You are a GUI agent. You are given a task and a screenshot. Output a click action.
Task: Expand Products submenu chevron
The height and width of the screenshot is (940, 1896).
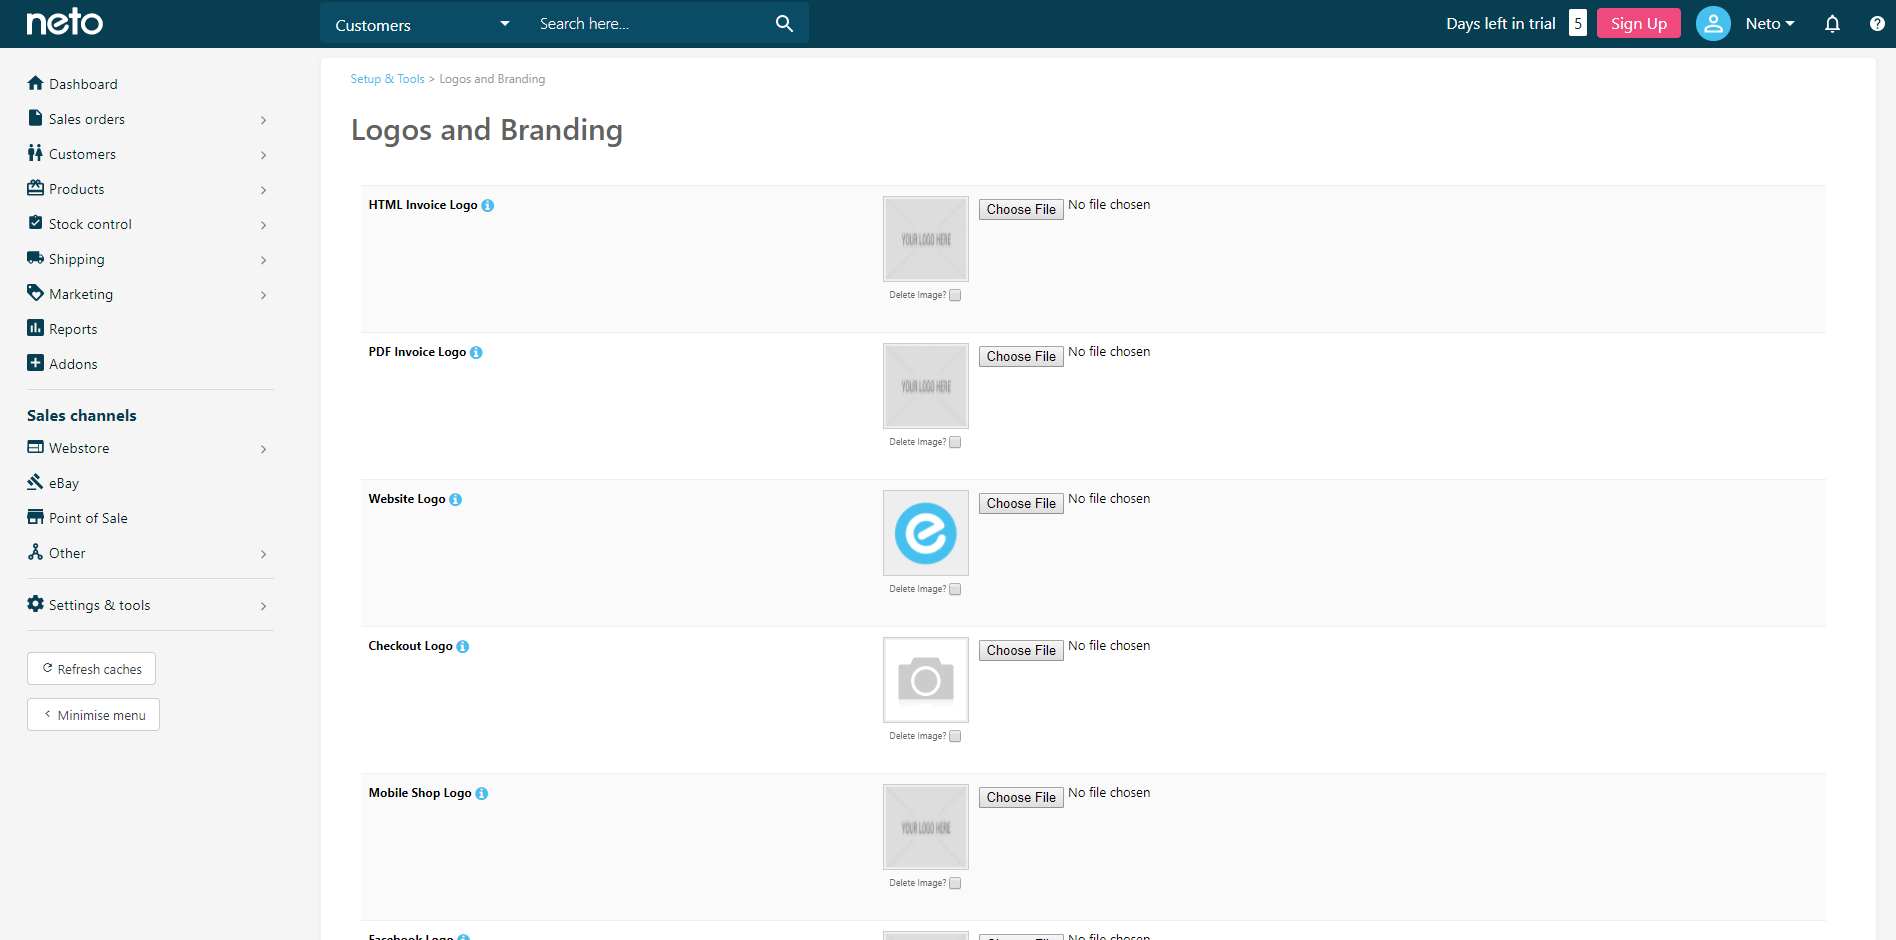coord(263,190)
